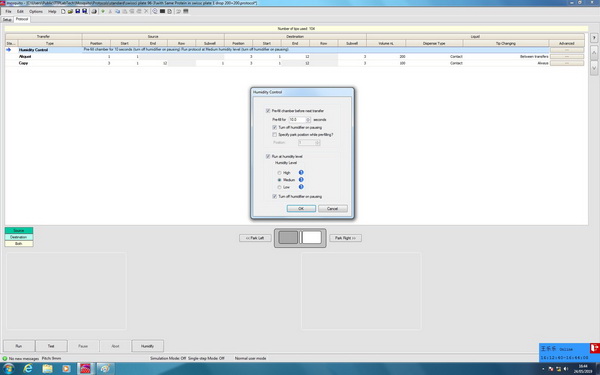Click the Open folder toolbar icon

(70, 11)
